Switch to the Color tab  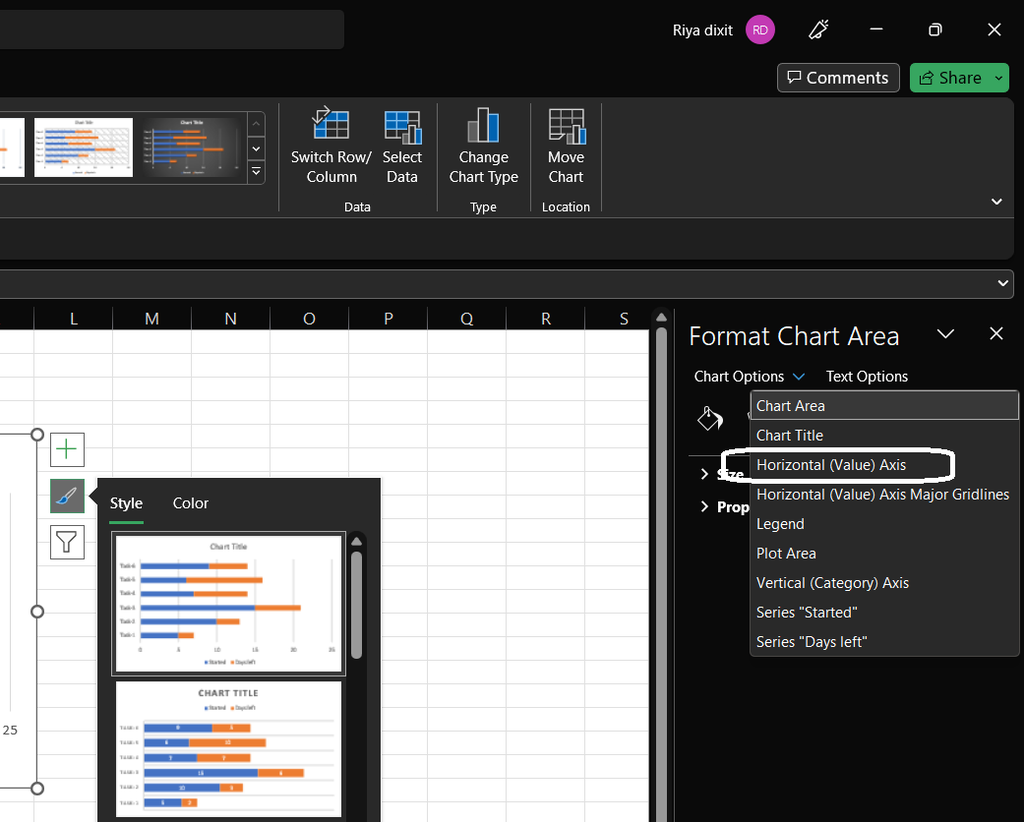[190, 503]
